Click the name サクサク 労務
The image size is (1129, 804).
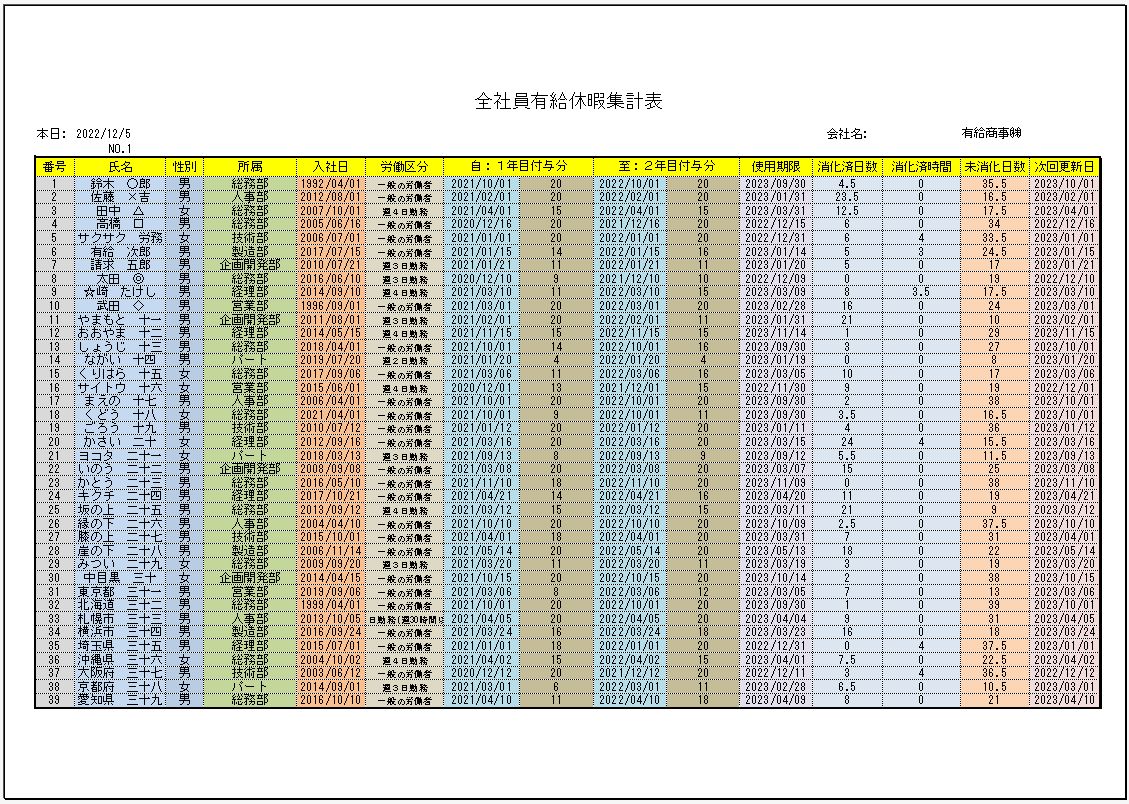120,237
